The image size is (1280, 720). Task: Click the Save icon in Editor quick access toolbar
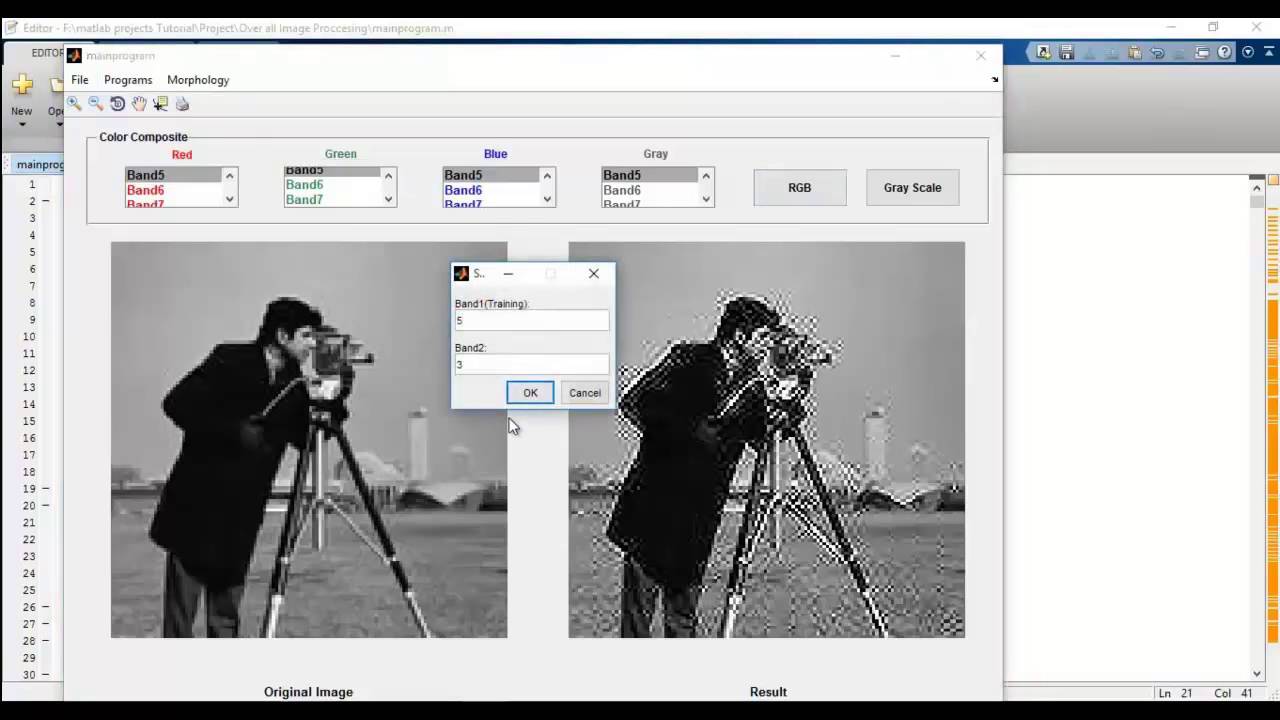(x=1066, y=52)
